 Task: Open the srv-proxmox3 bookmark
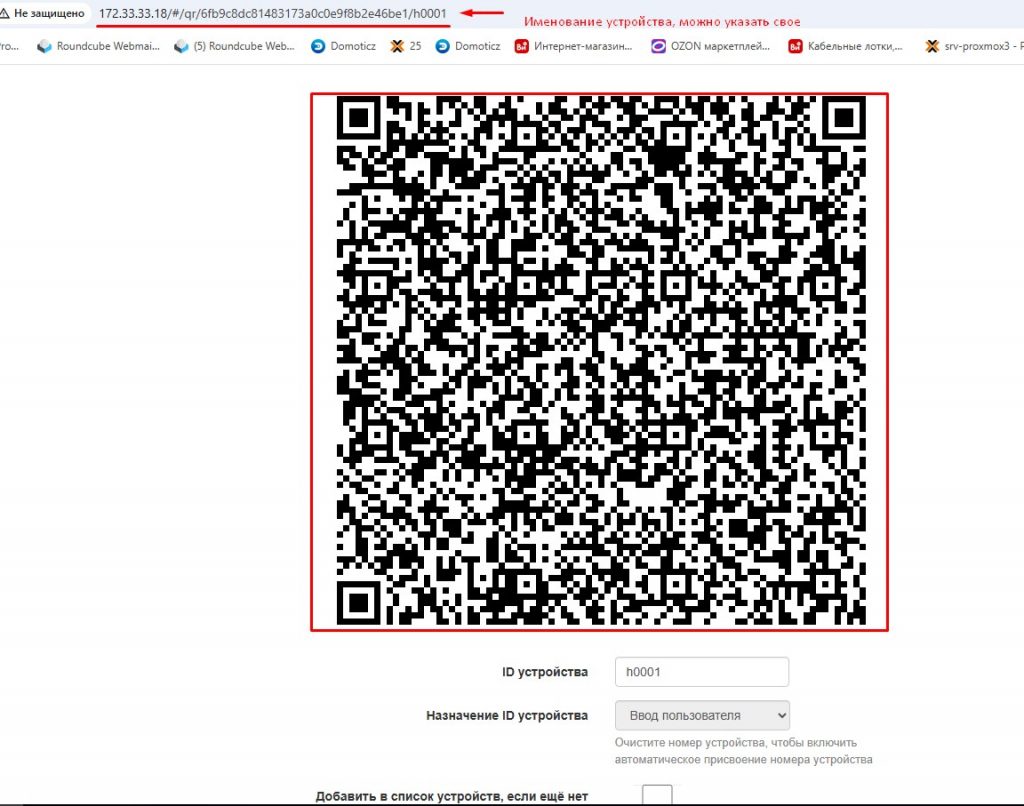(974, 46)
